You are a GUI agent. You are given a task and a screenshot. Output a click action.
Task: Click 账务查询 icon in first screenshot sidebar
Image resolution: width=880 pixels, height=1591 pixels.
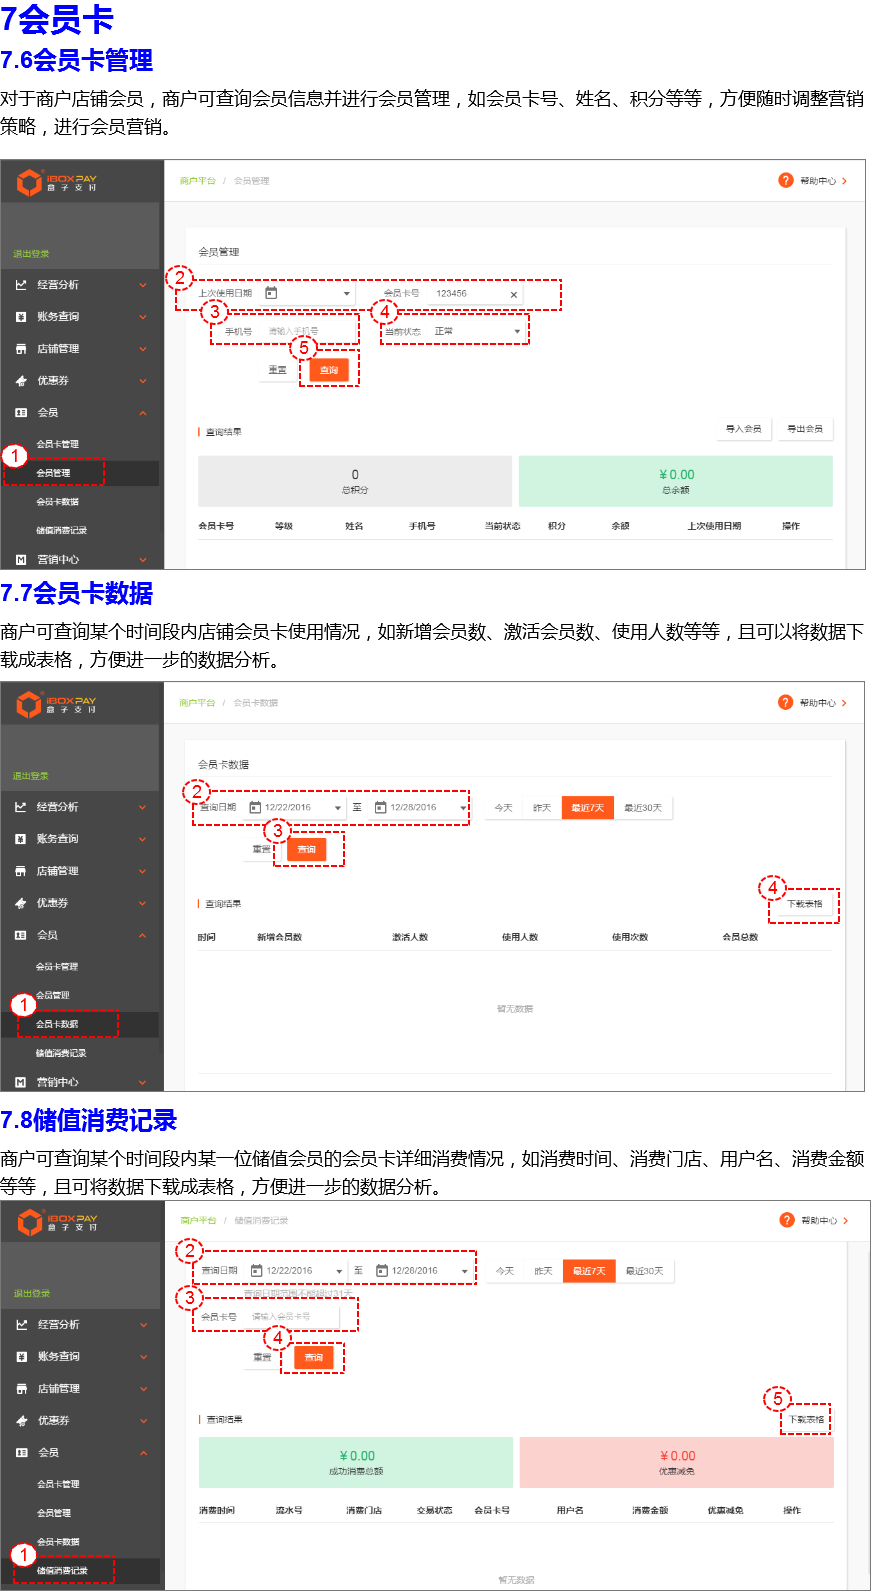click(x=21, y=317)
